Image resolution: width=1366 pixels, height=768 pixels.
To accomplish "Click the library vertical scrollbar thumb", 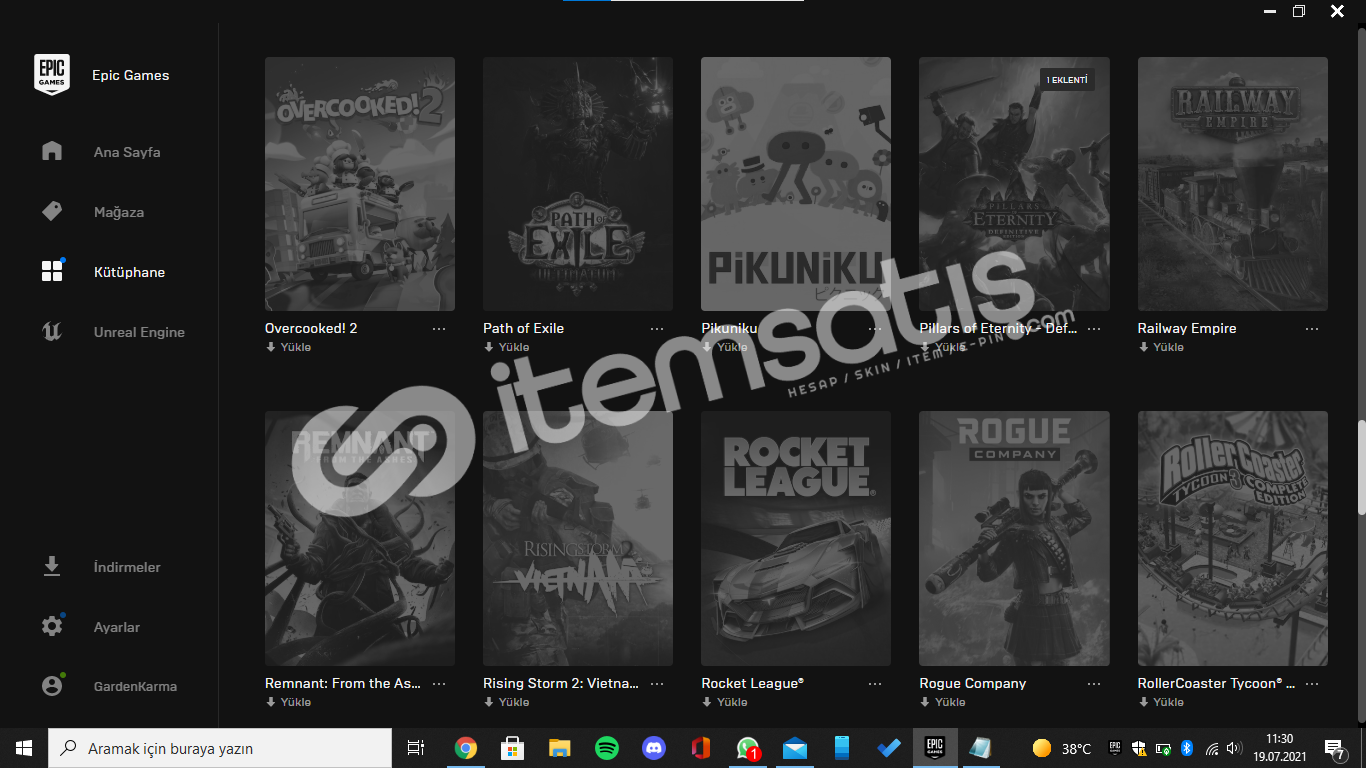I will click(x=1360, y=468).
